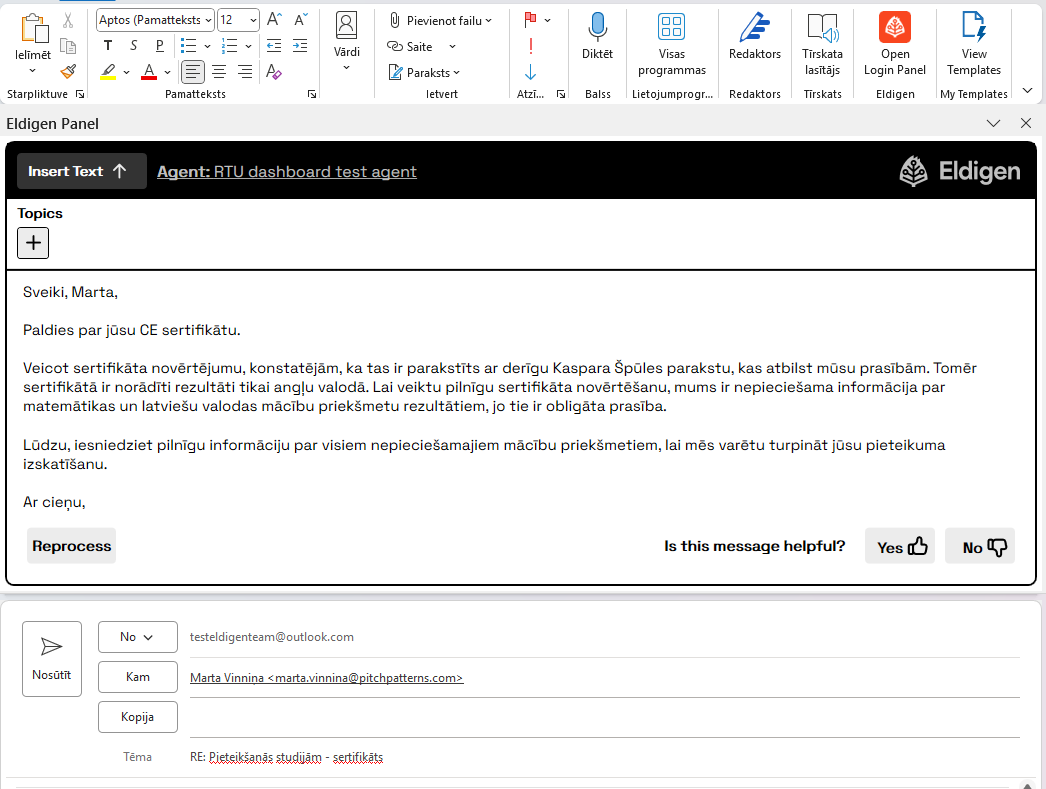1046x789 pixels.
Task: Click Insert Text button
Action: point(81,171)
